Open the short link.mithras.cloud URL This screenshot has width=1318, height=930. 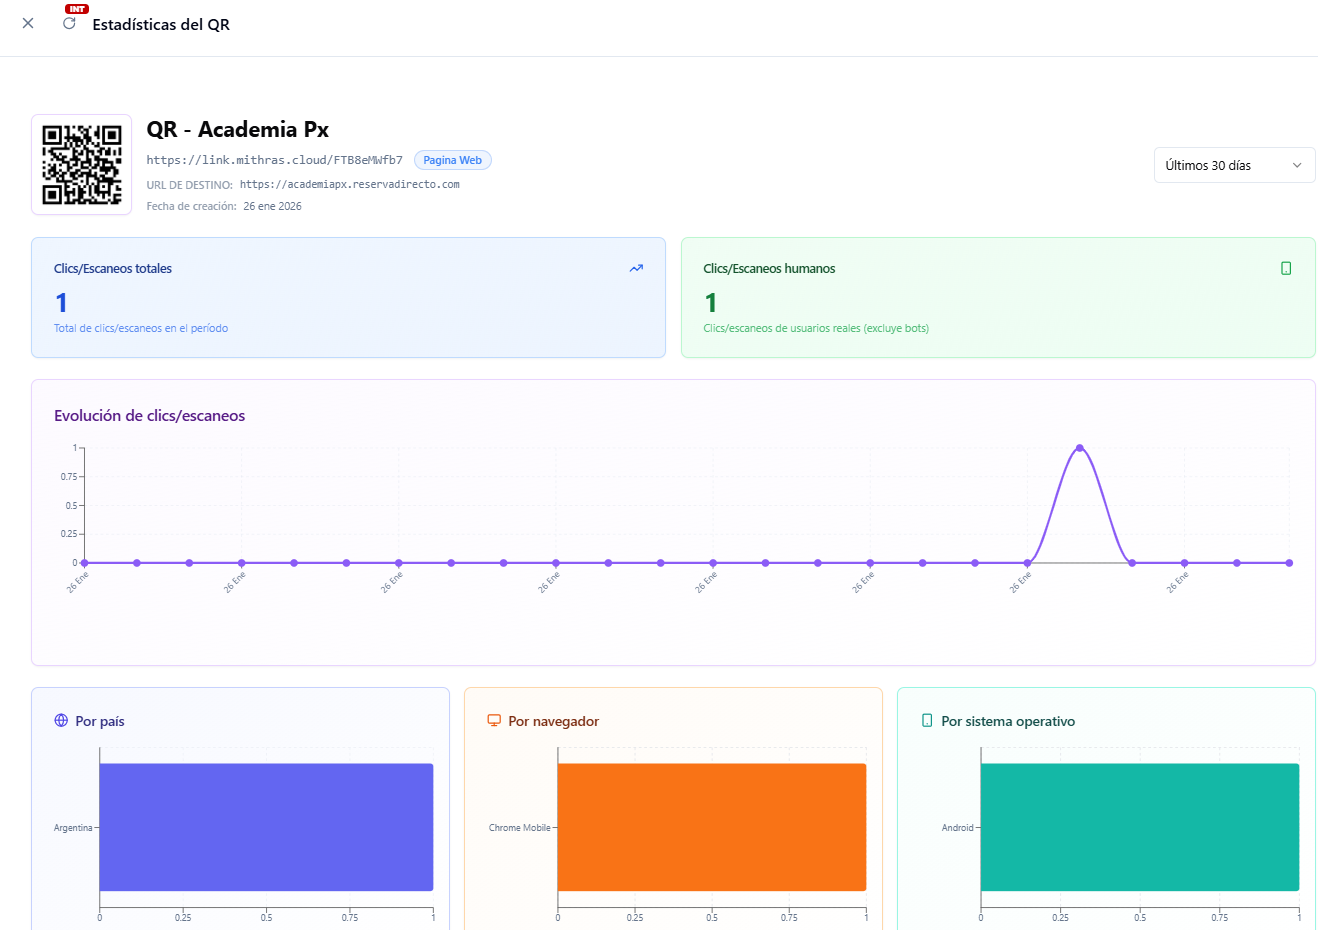(x=274, y=160)
